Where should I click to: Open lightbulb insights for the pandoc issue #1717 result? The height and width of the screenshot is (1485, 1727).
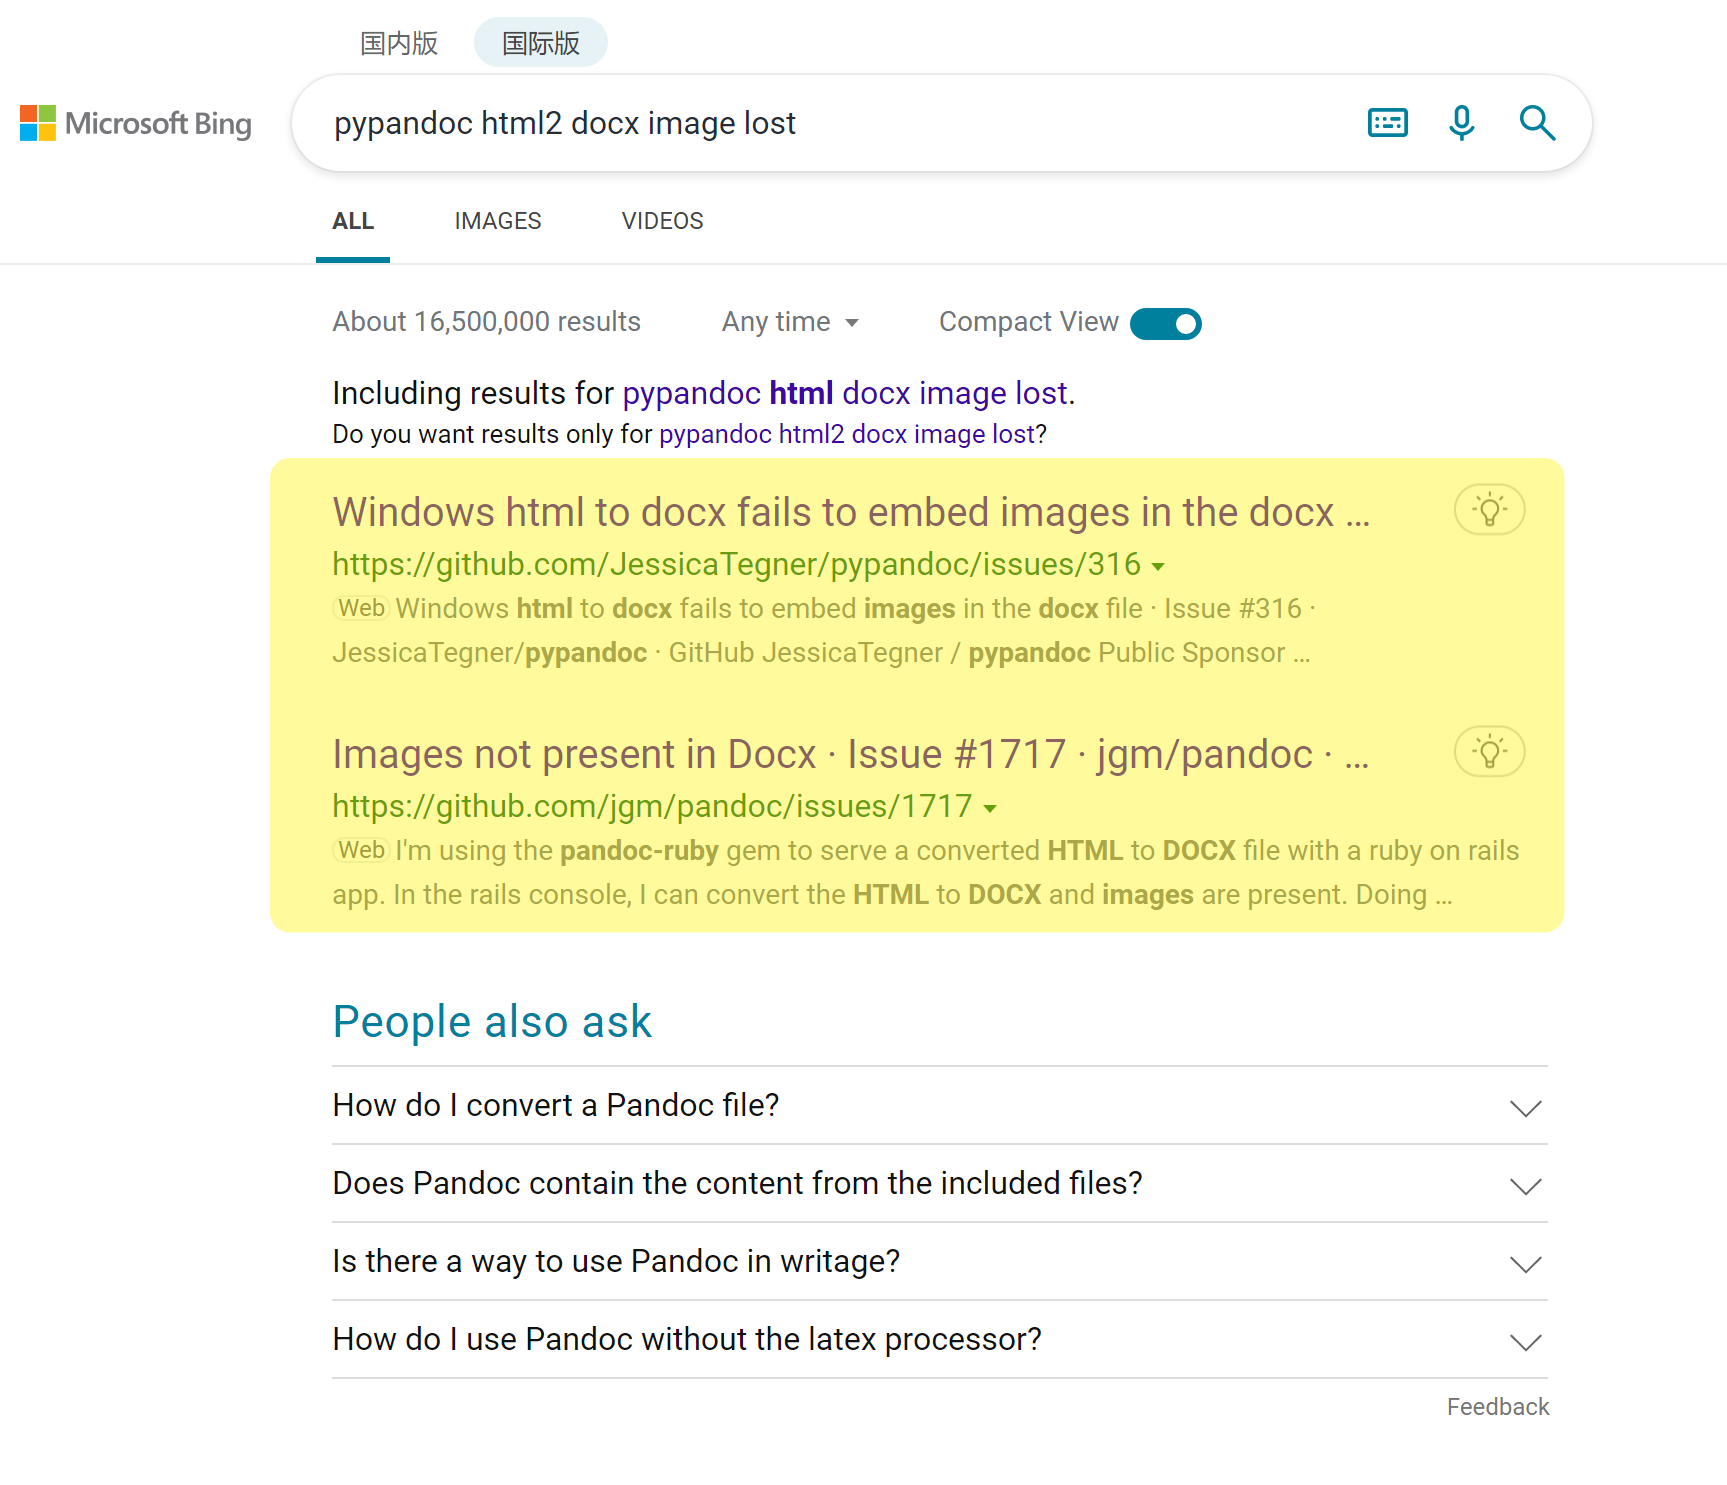(x=1489, y=752)
